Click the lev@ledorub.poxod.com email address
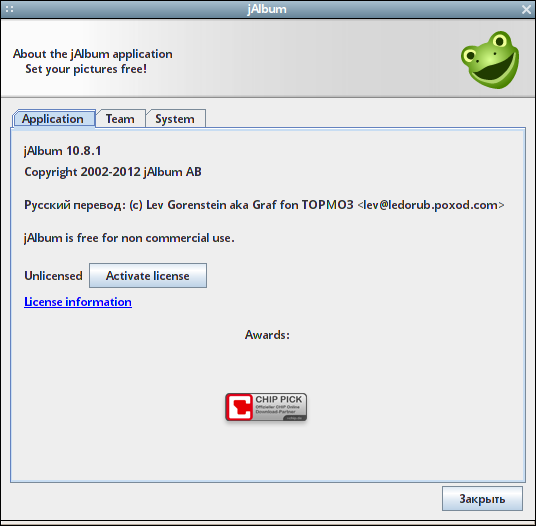The height and width of the screenshot is (526, 536). pyautogui.click(x=431, y=205)
